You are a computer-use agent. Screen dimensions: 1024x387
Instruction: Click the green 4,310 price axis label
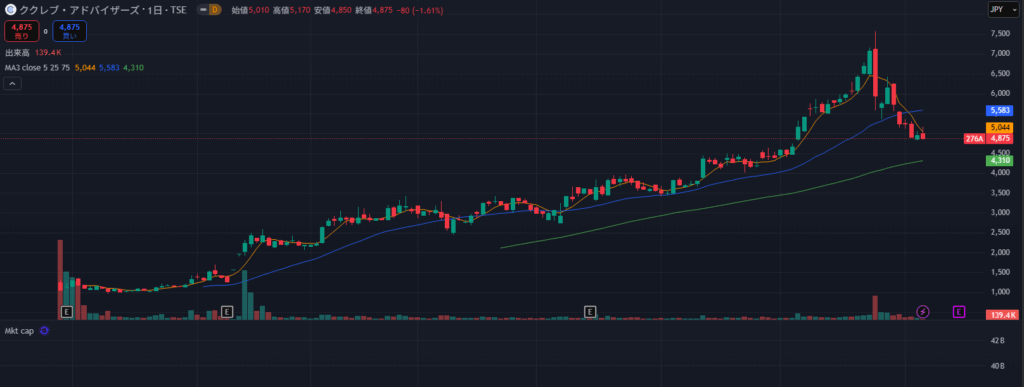pos(1000,161)
